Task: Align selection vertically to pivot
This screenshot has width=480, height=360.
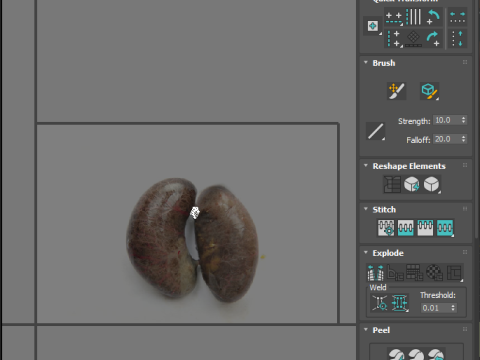Action: 394,39
